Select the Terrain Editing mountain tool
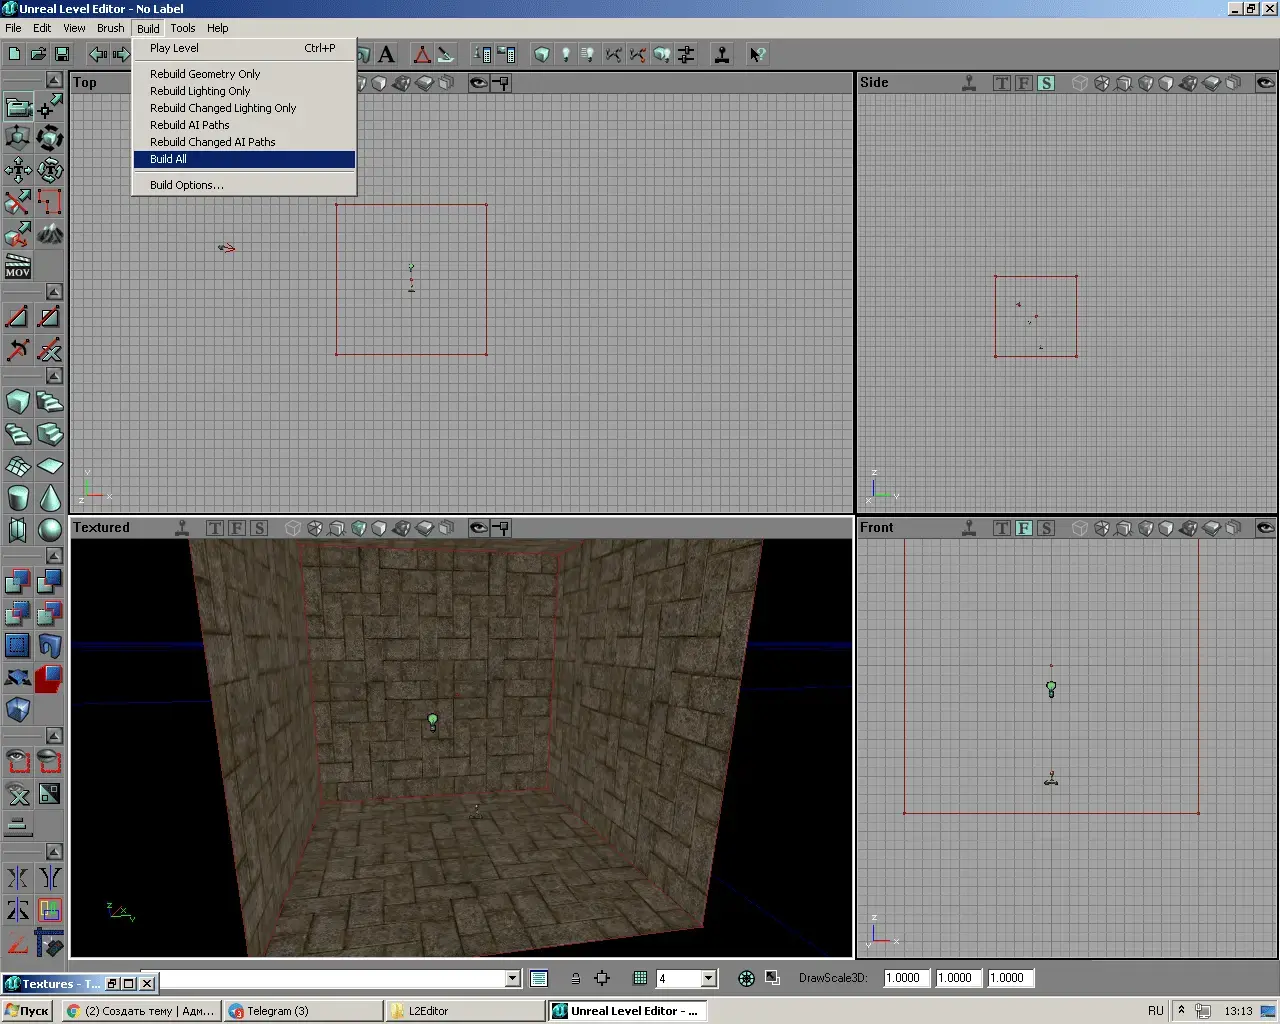The image size is (1280, 1024). tap(50, 234)
